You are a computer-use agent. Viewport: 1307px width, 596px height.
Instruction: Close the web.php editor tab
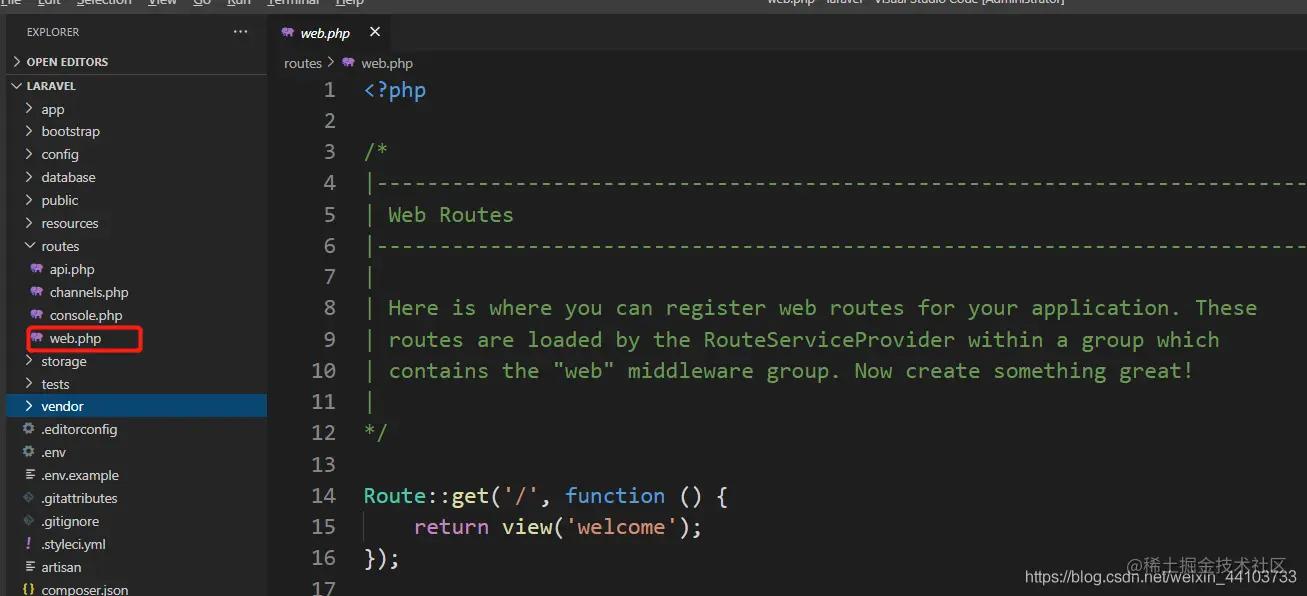click(375, 32)
